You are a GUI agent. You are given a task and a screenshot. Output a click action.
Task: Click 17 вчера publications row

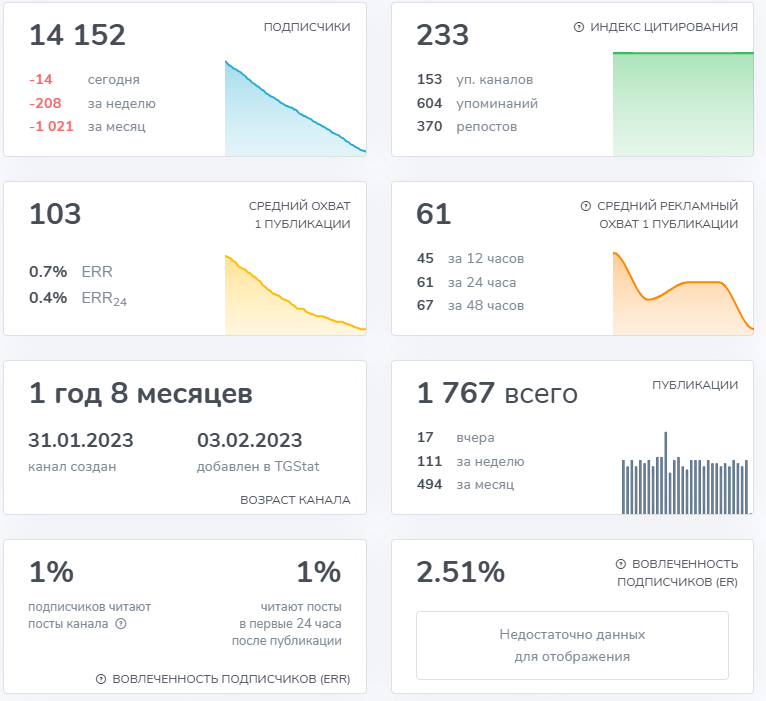(456, 438)
